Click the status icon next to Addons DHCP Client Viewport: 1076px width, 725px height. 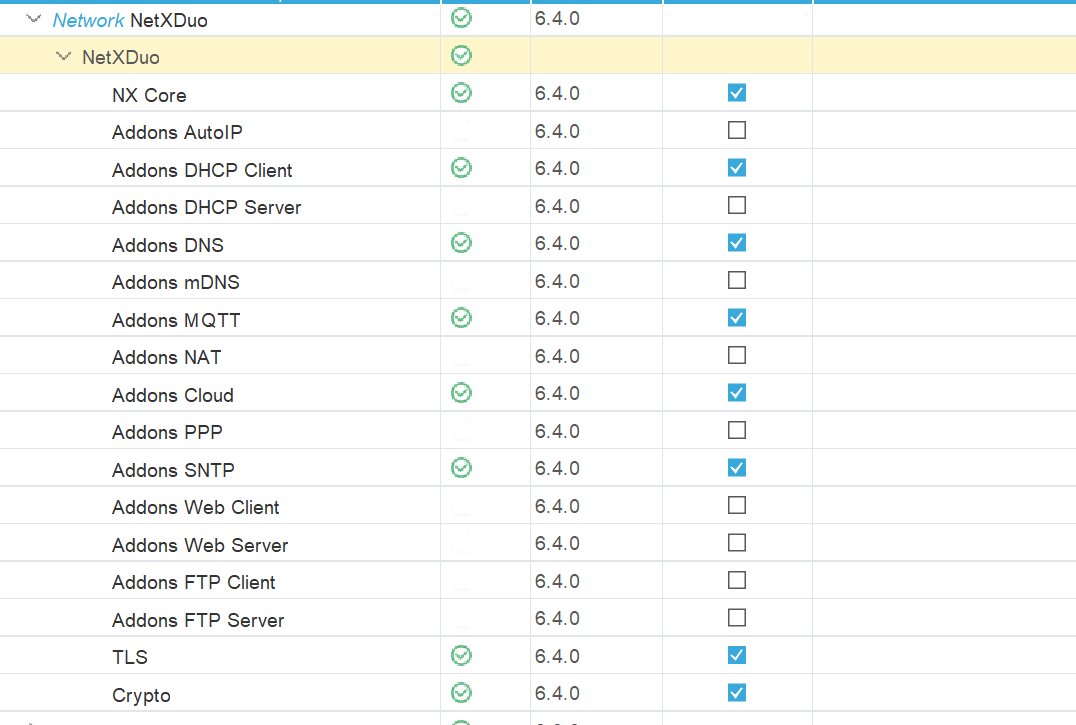[x=461, y=167]
